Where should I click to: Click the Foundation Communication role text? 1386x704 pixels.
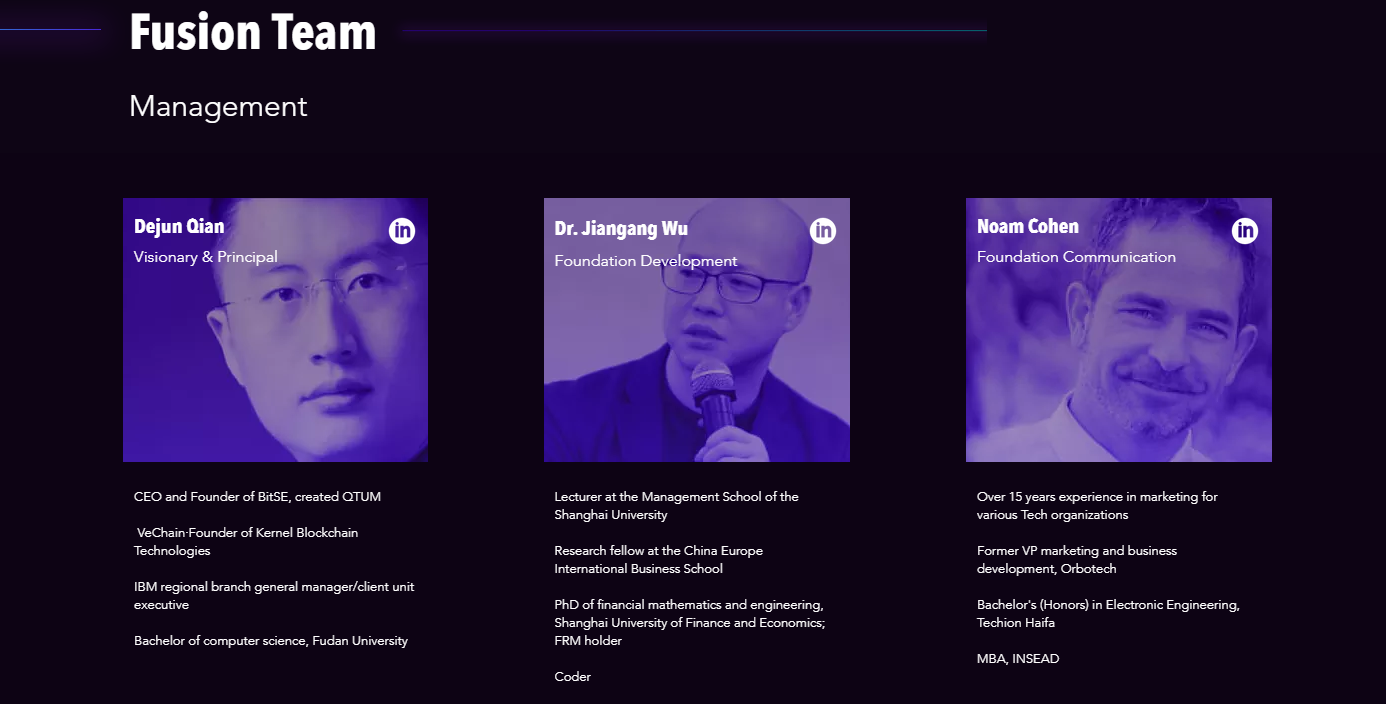(x=1076, y=257)
